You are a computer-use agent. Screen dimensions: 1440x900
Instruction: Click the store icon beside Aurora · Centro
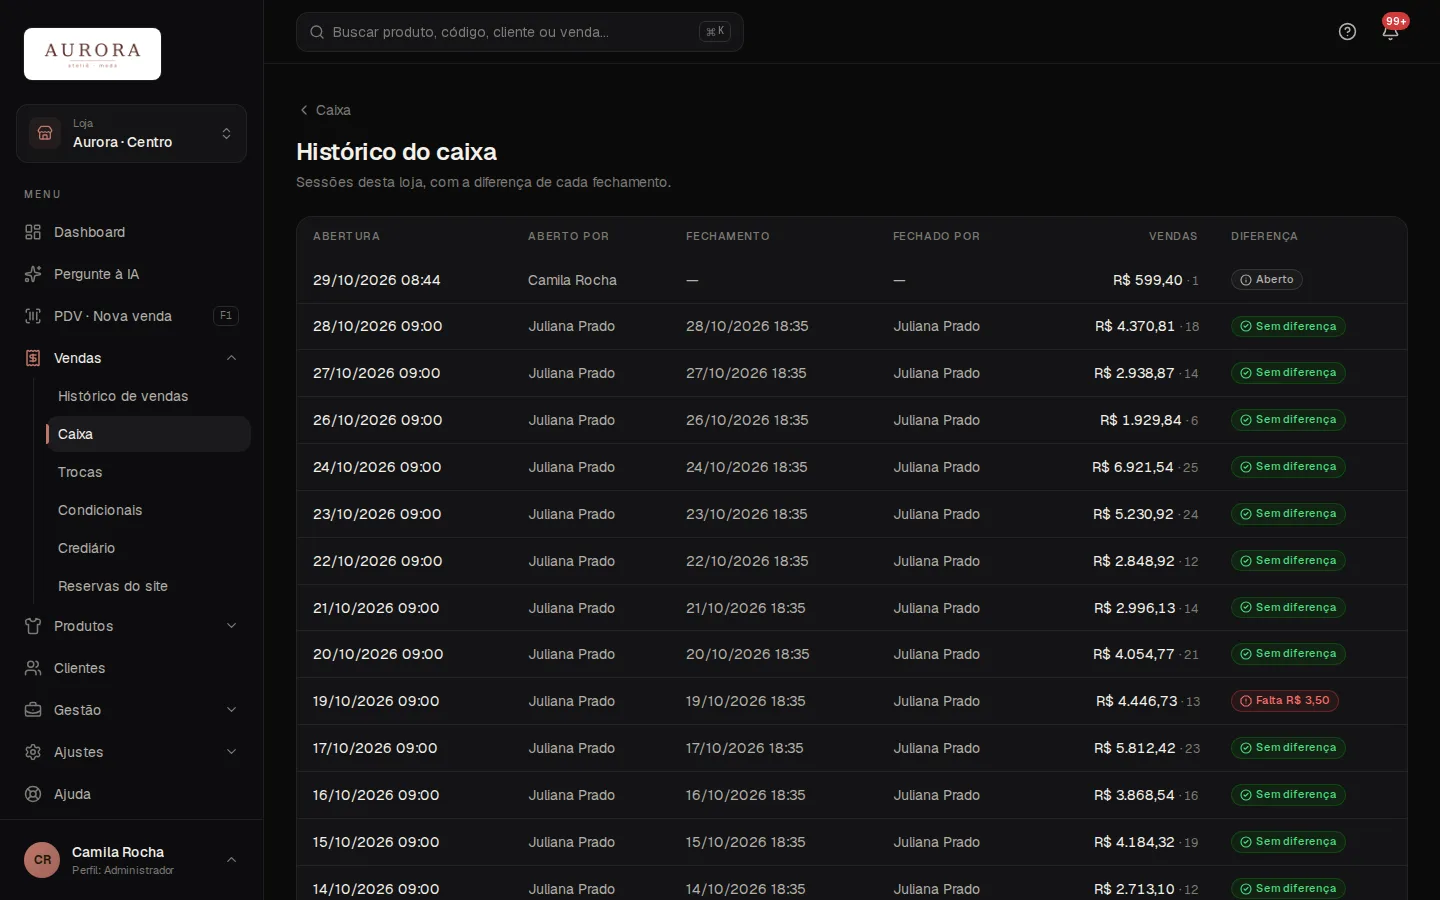pos(45,133)
